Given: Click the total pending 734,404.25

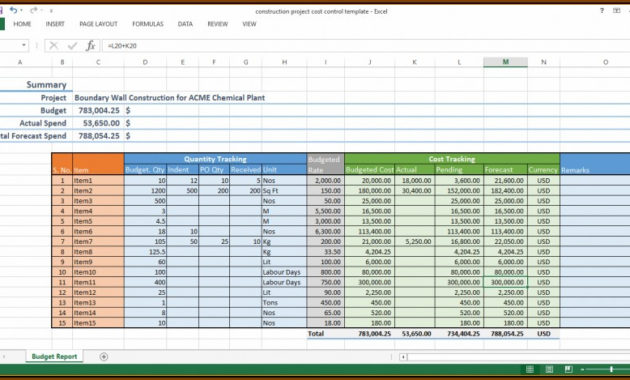Looking at the screenshot, I should [x=459, y=333].
